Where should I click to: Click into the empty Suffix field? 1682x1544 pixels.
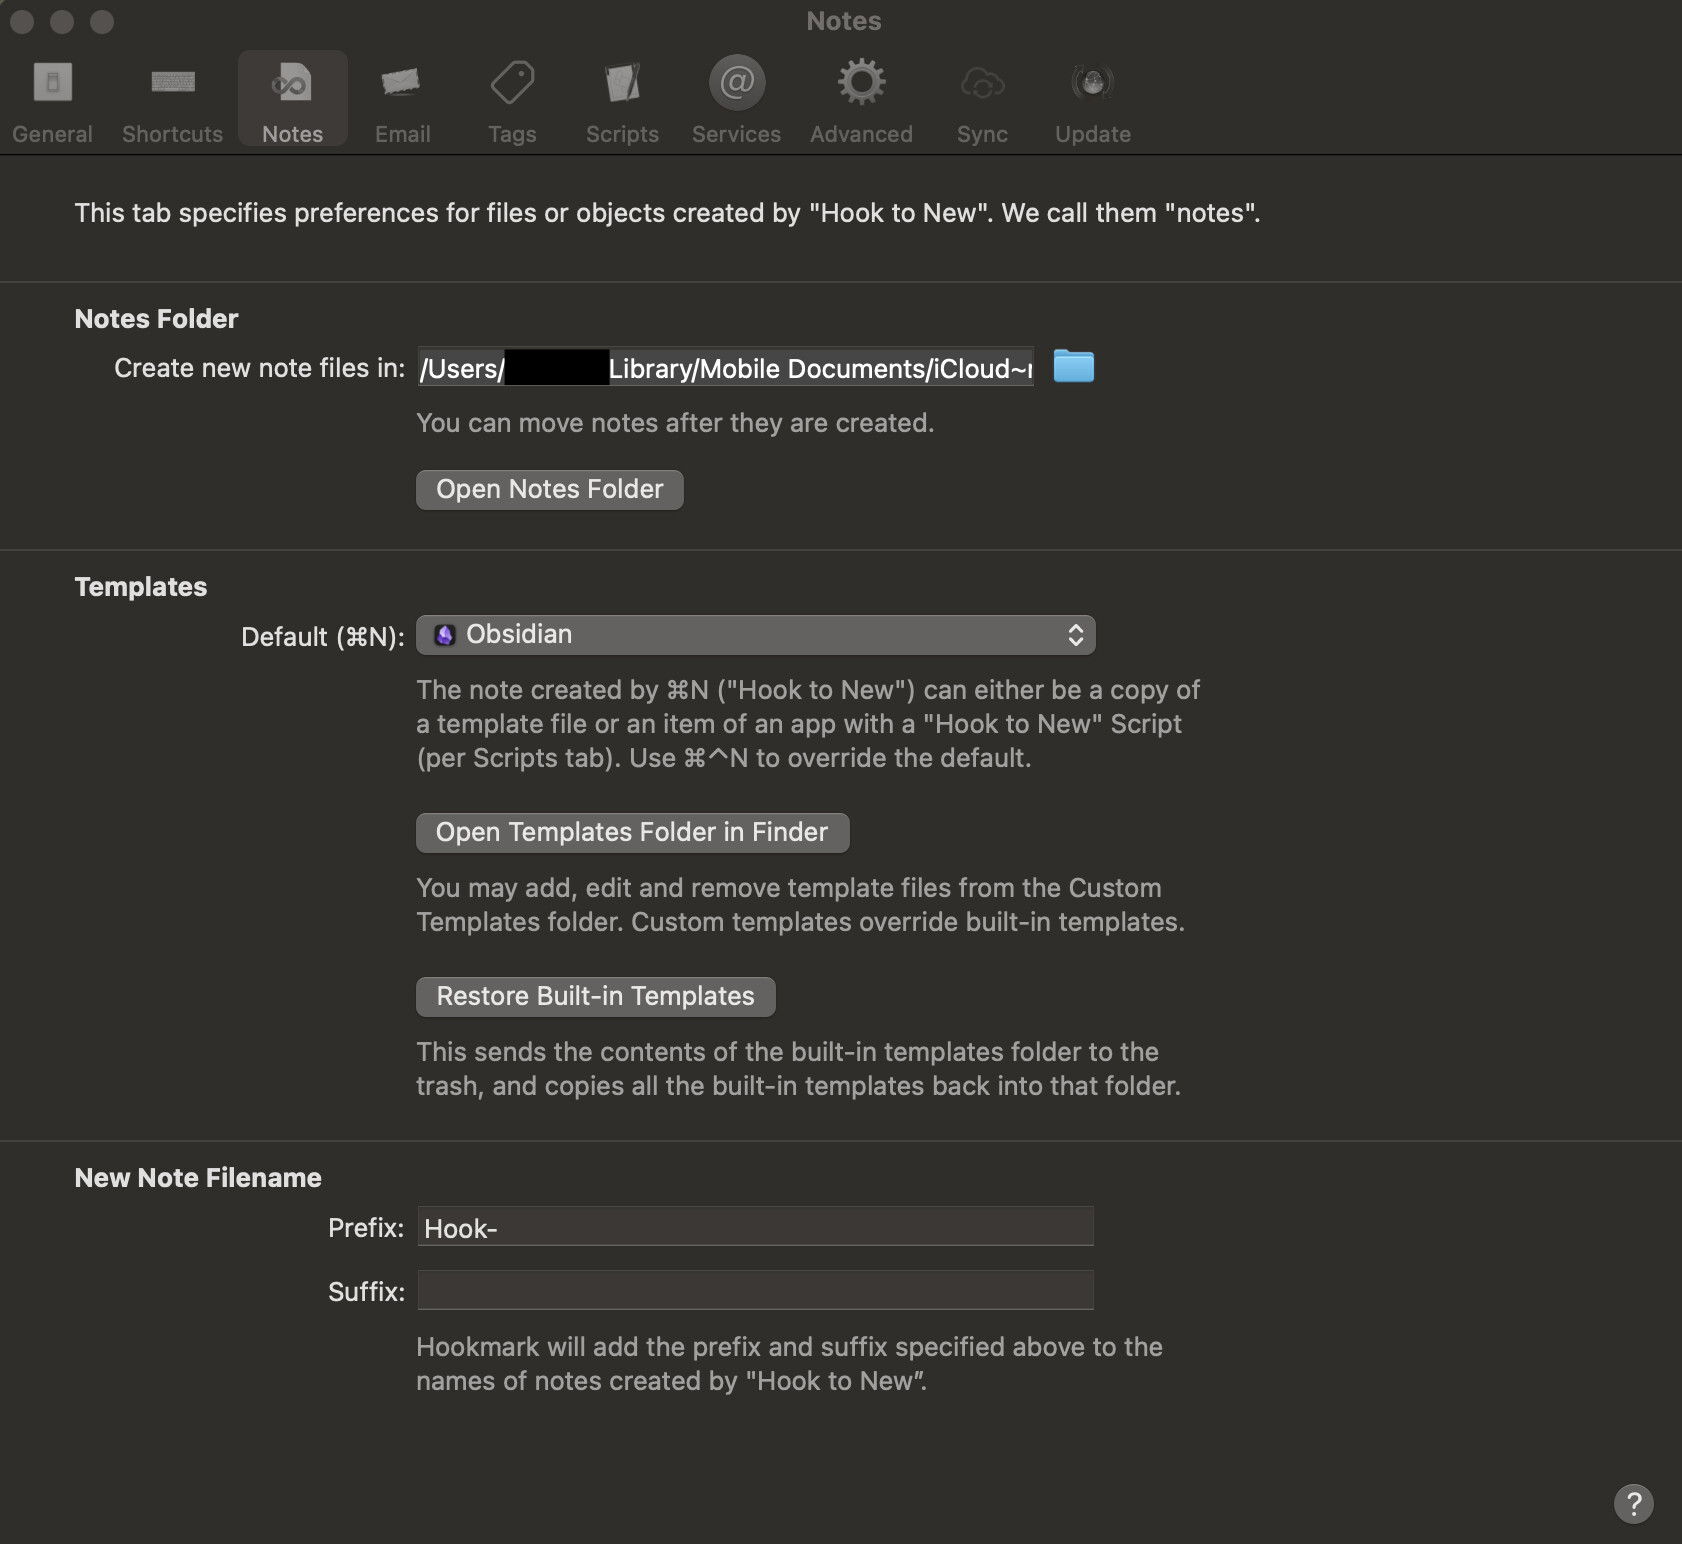pyautogui.click(x=755, y=1291)
